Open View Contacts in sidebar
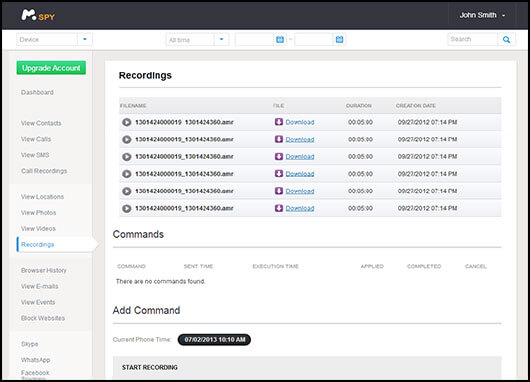The image size is (530, 382). [41, 123]
